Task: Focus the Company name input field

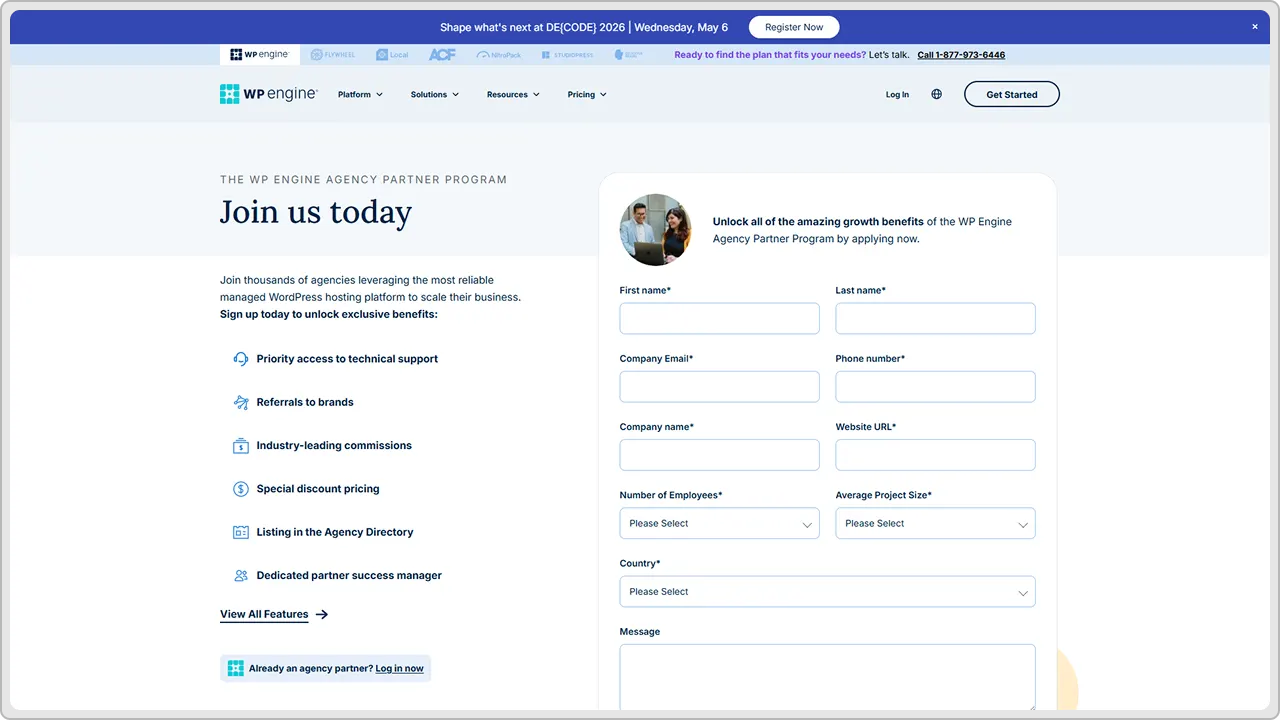Action: [720, 455]
